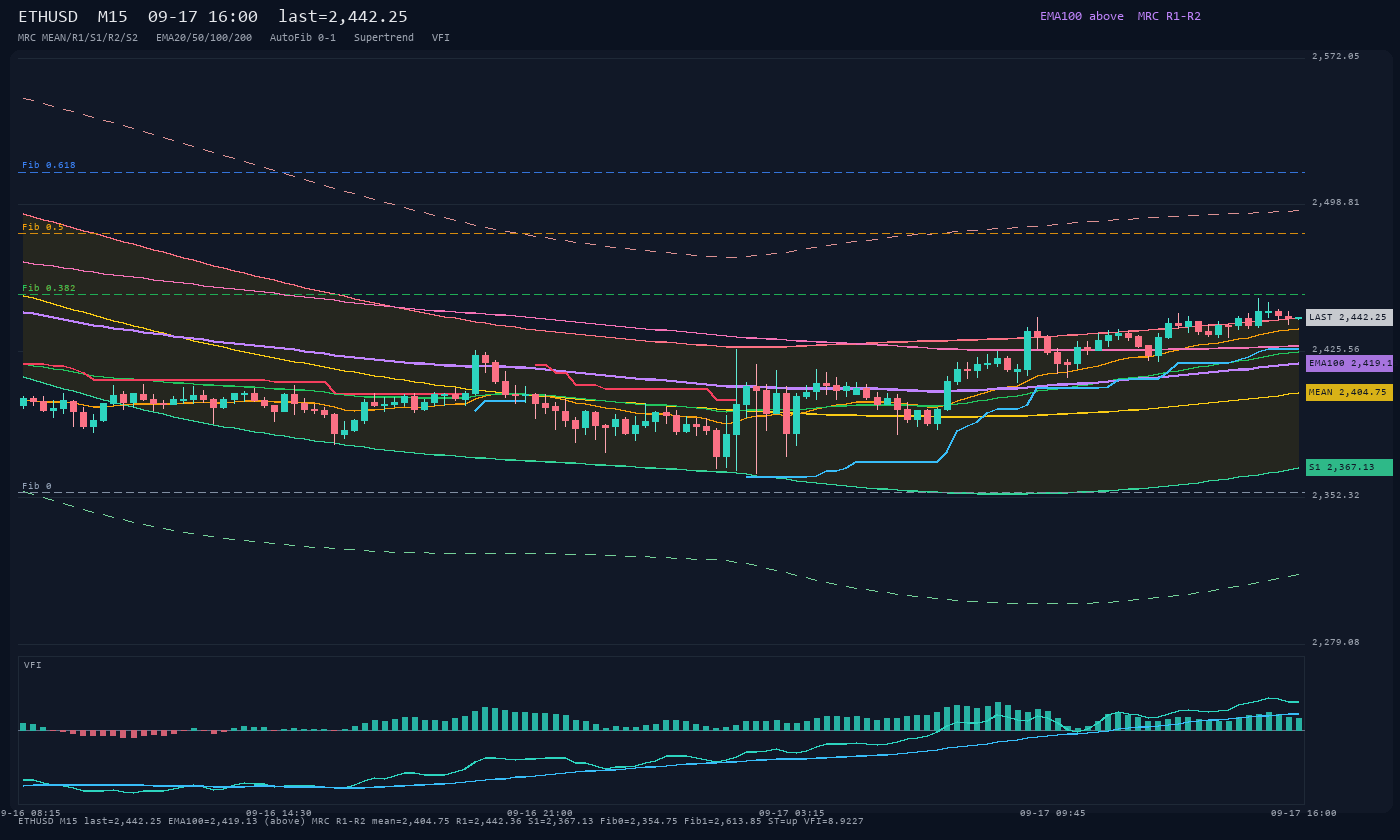1400x840 pixels.
Task: Click the 09-17 03:15 time axis label
Action: click(792, 813)
